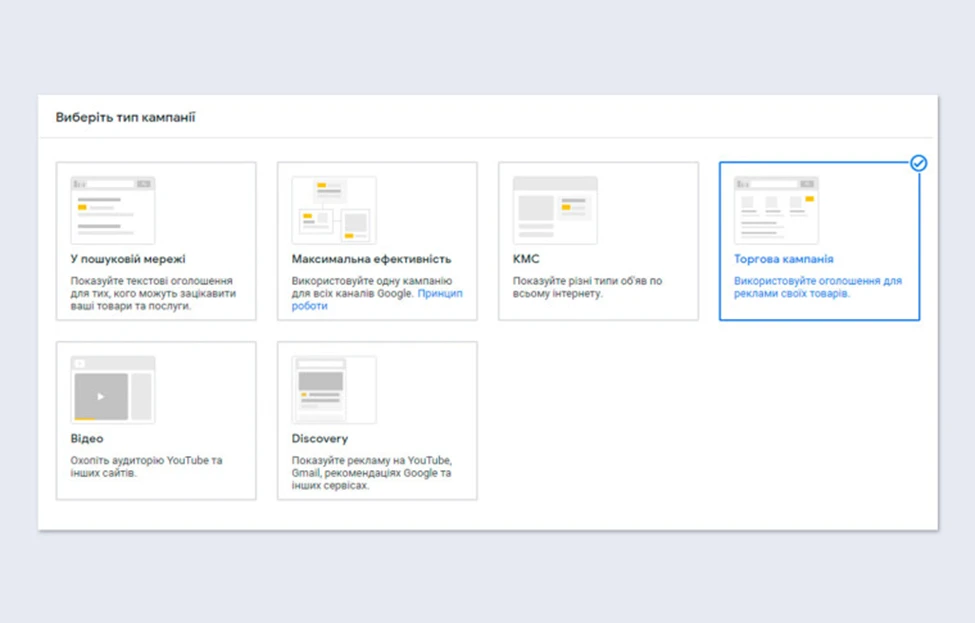Click the blue text about реклами своїх товарів
Screen dimensions: 975x623
tap(817, 288)
